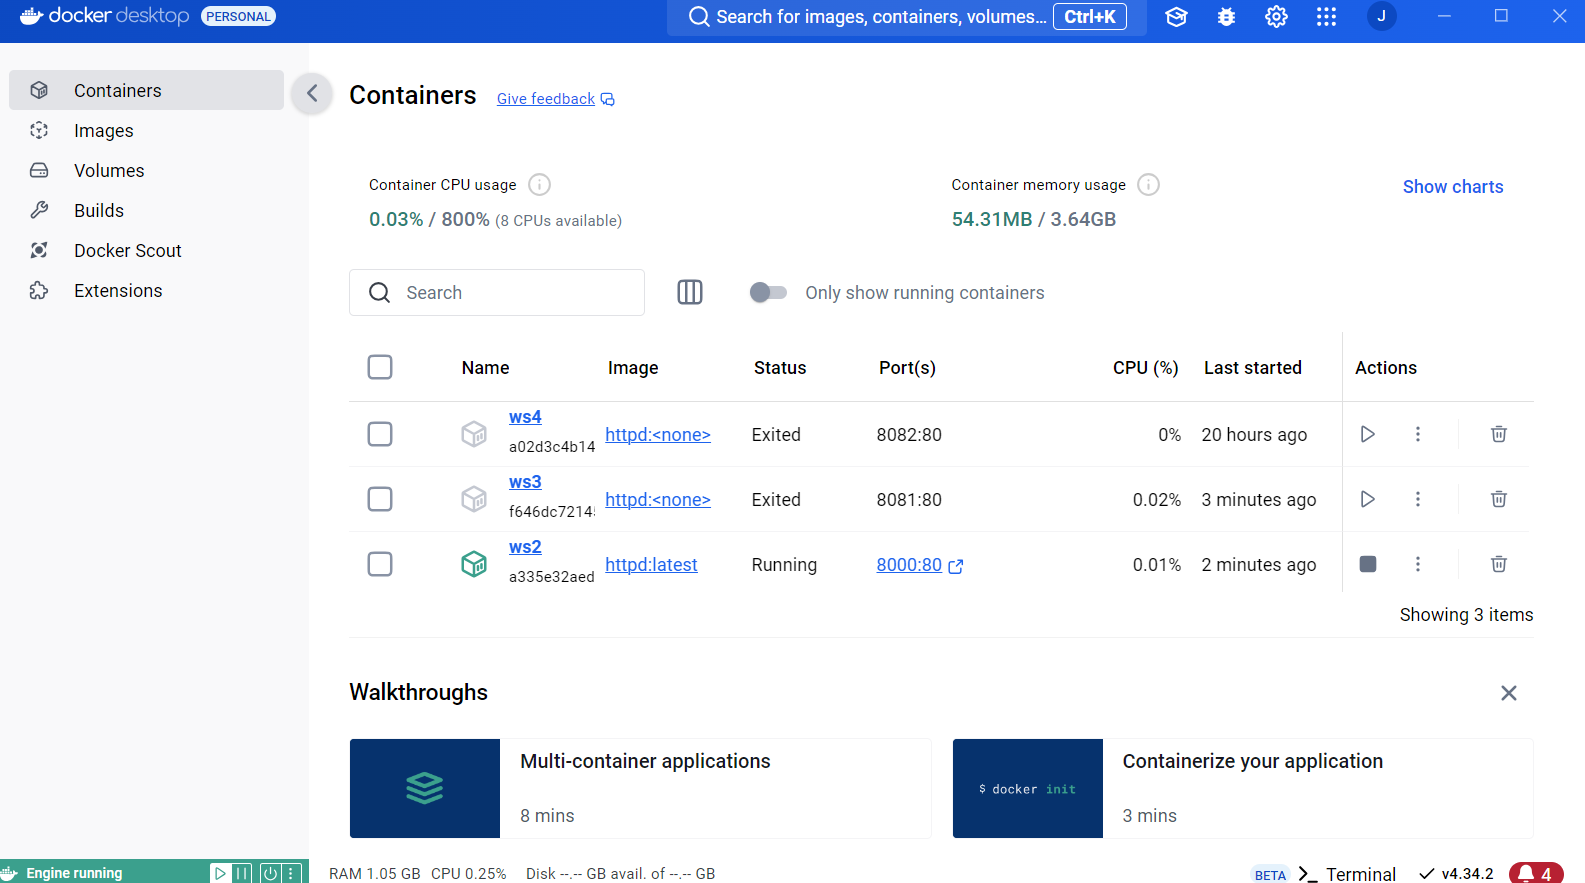
Task: Resume the Docker engine from status bar
Action: pos(220,873)
